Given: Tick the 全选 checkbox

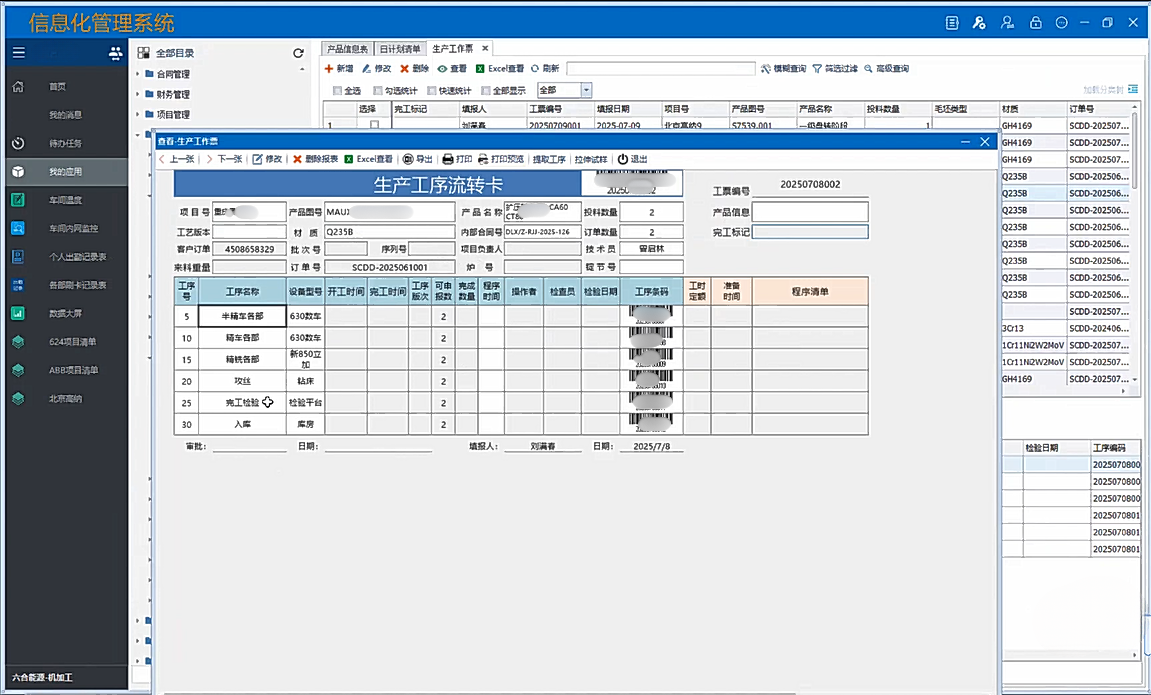Looking at the screenshot, I should [337, 91].
